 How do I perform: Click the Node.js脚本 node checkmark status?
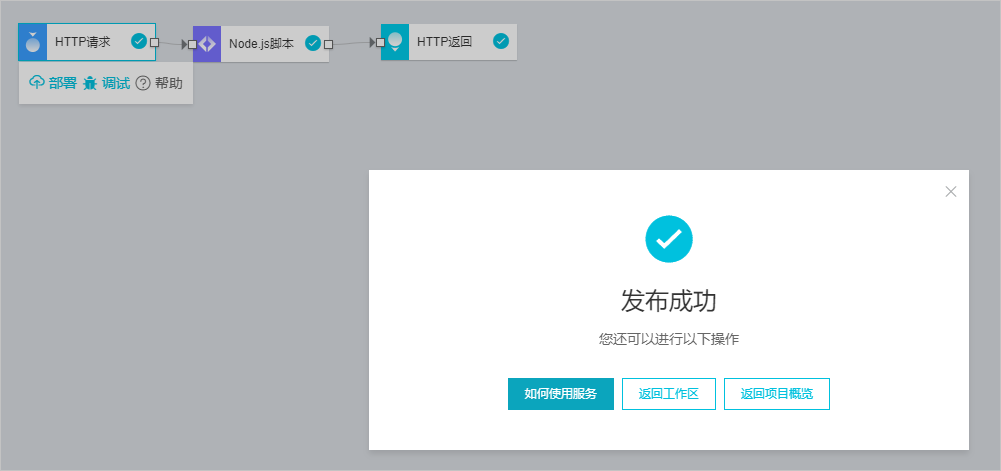[313, 43]
